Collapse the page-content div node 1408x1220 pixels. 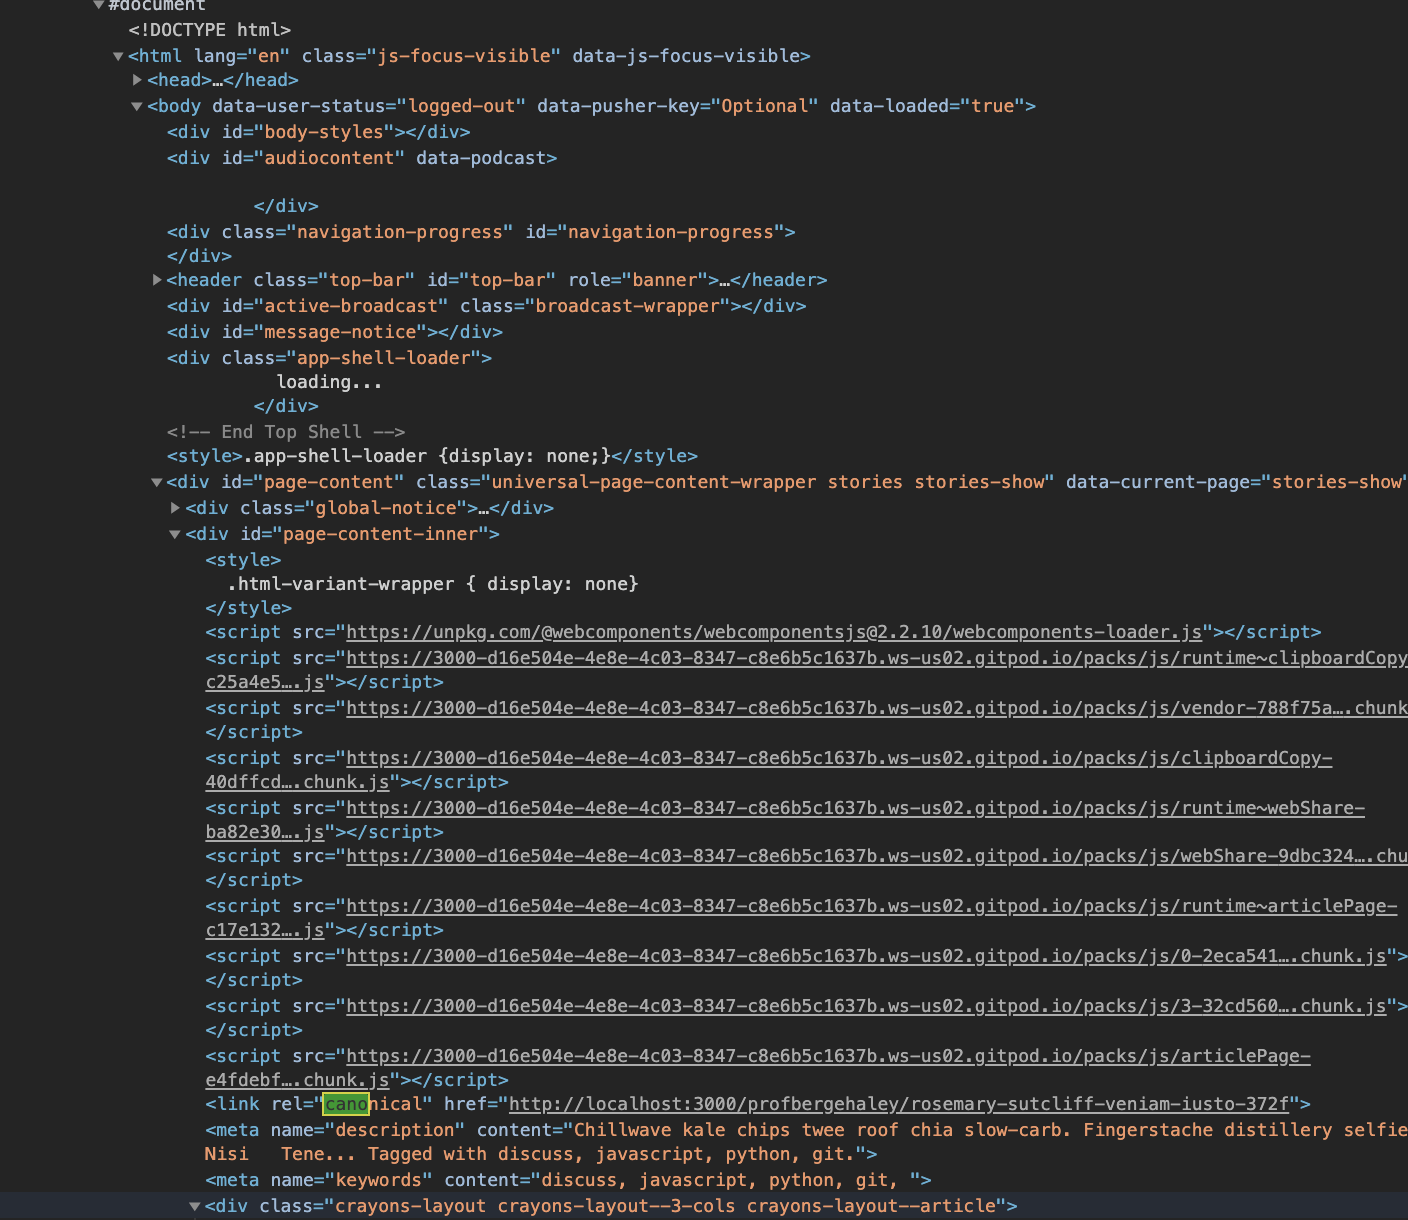157,482
